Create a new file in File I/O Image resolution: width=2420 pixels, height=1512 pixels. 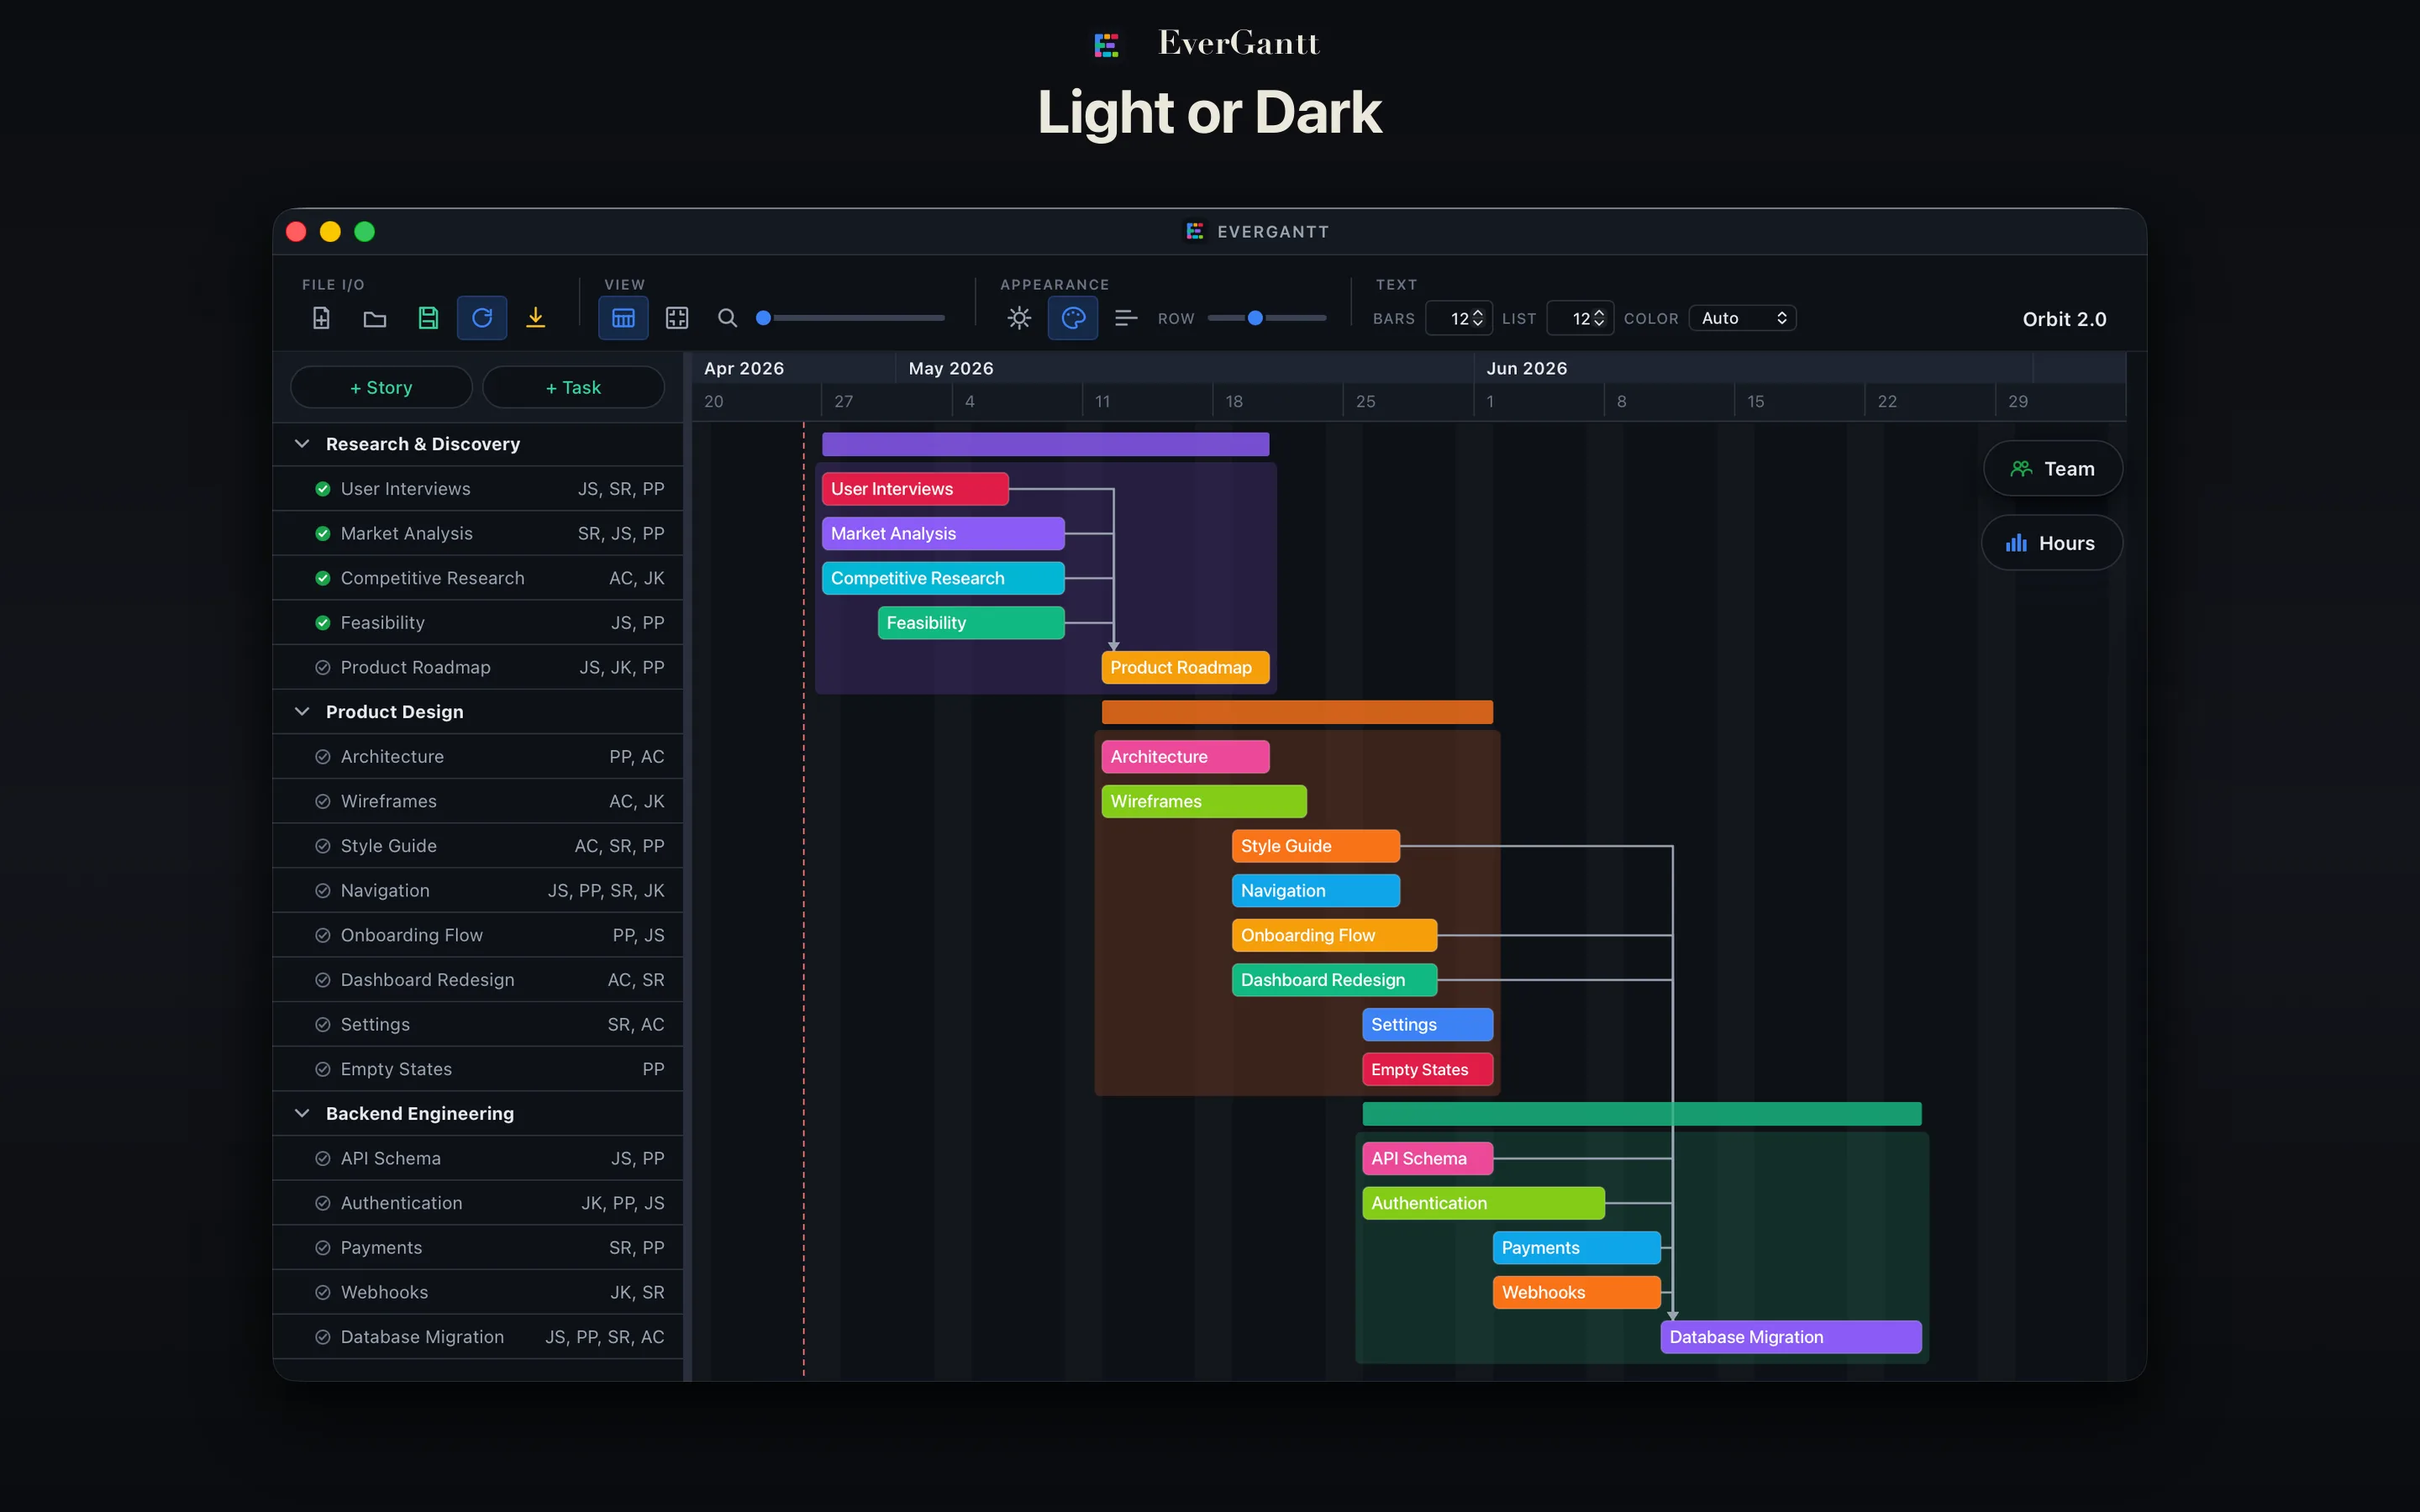320,317
